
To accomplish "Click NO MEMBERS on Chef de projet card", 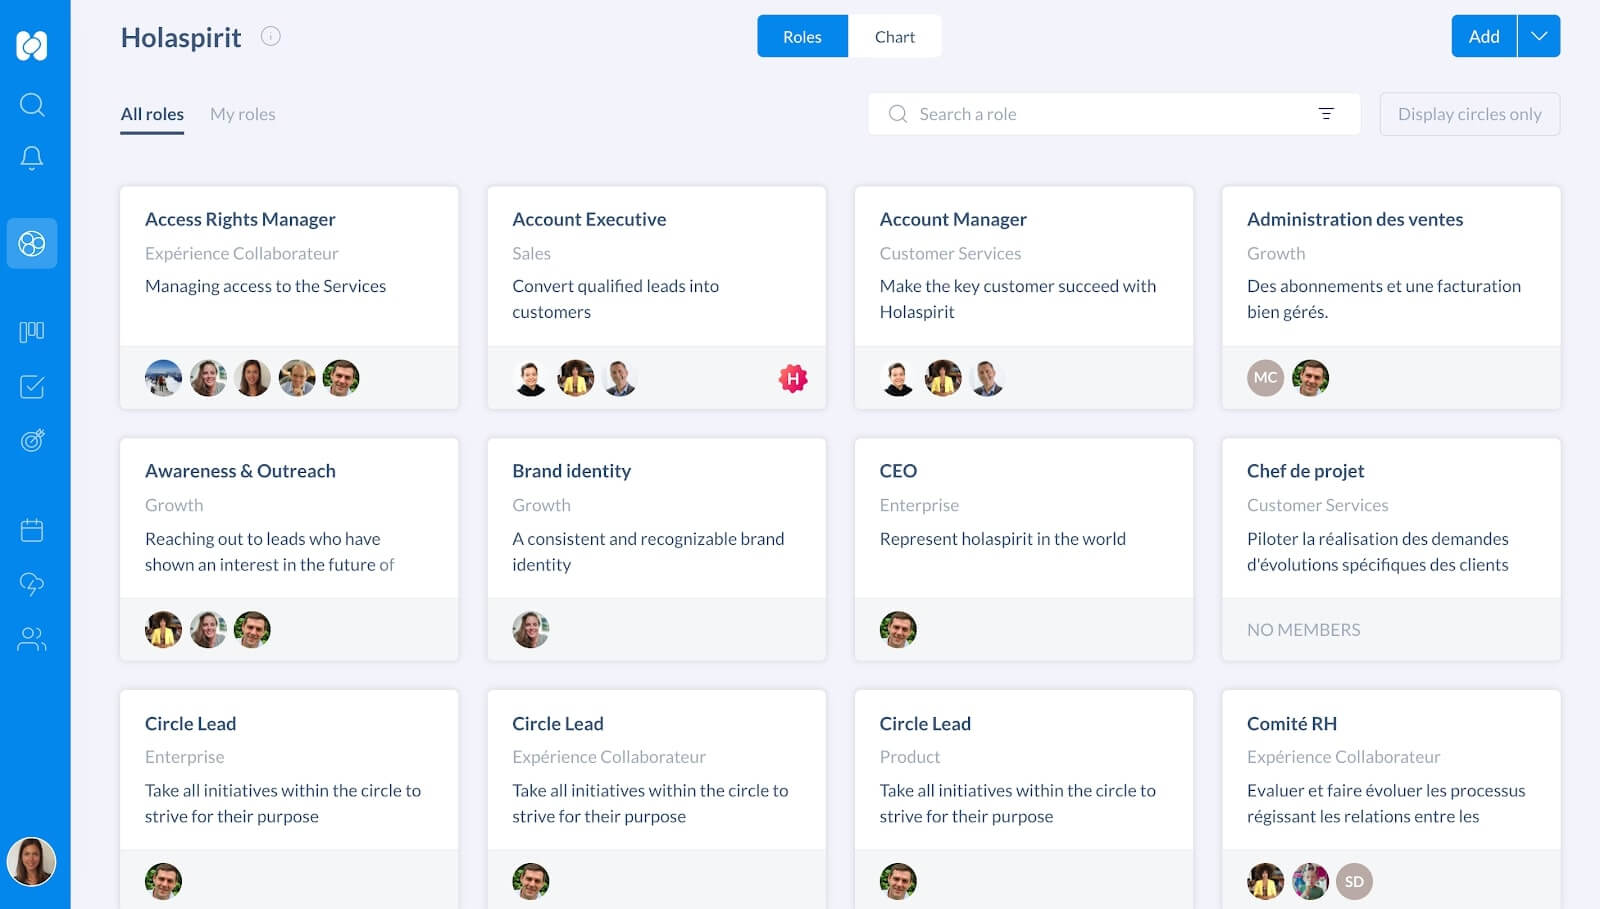I will tap(1303, 630).
